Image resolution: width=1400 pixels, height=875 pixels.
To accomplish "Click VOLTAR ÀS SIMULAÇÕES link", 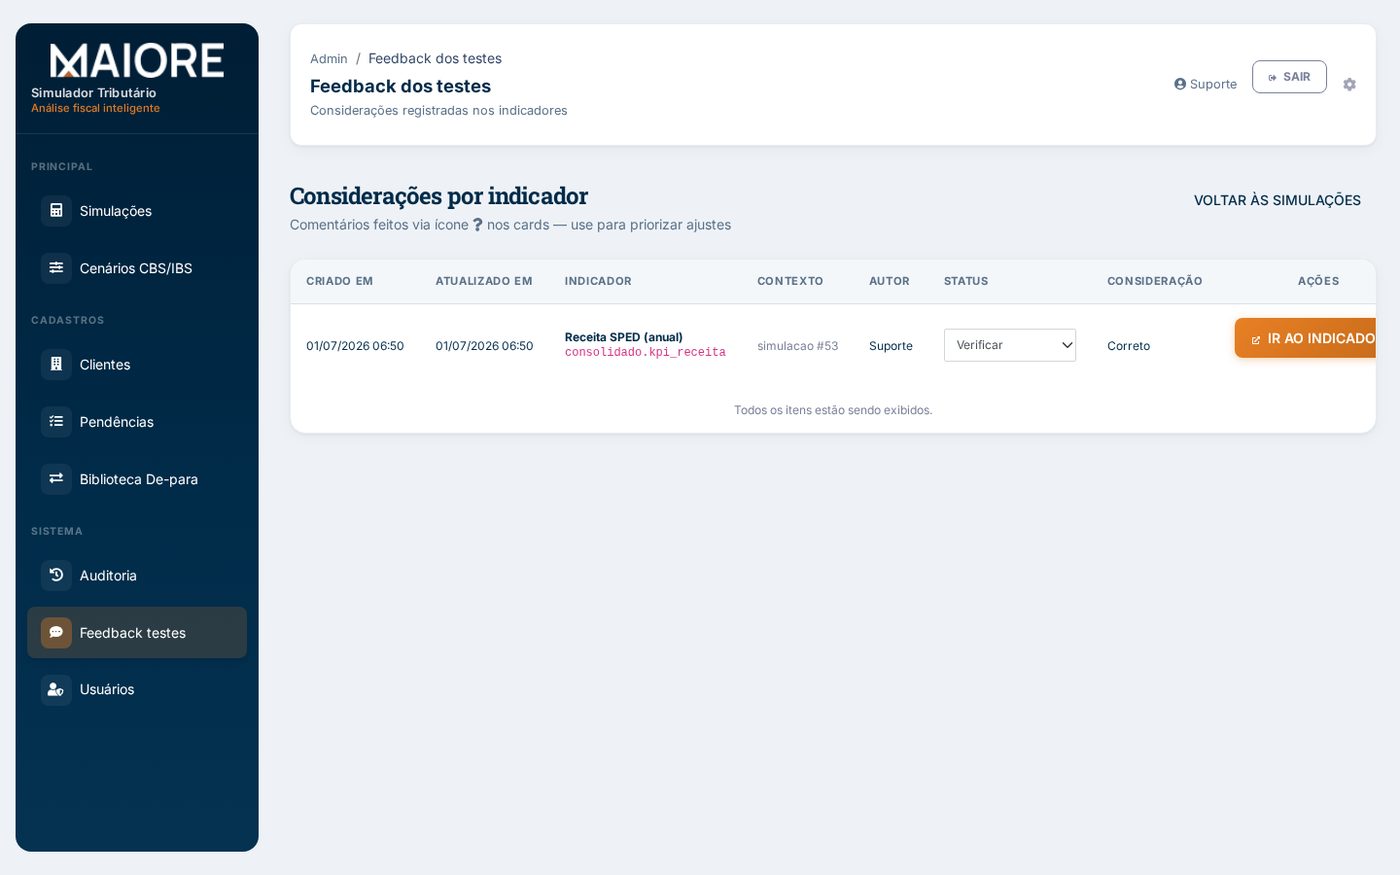I will [1277, 200].
